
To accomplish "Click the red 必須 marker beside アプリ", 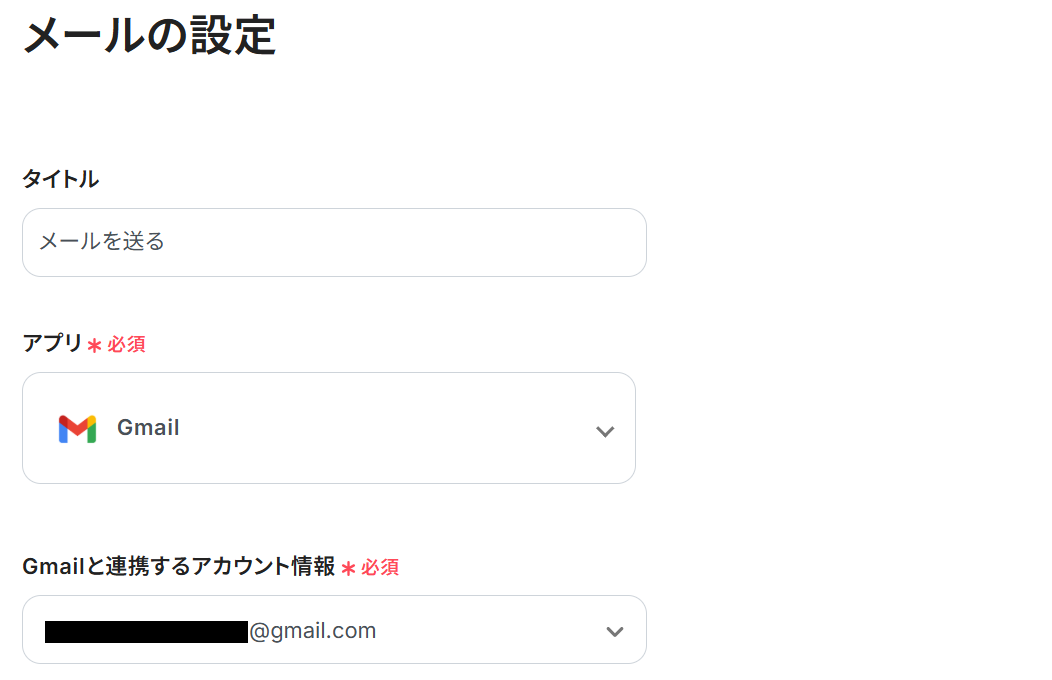I will tap(126, 344).
